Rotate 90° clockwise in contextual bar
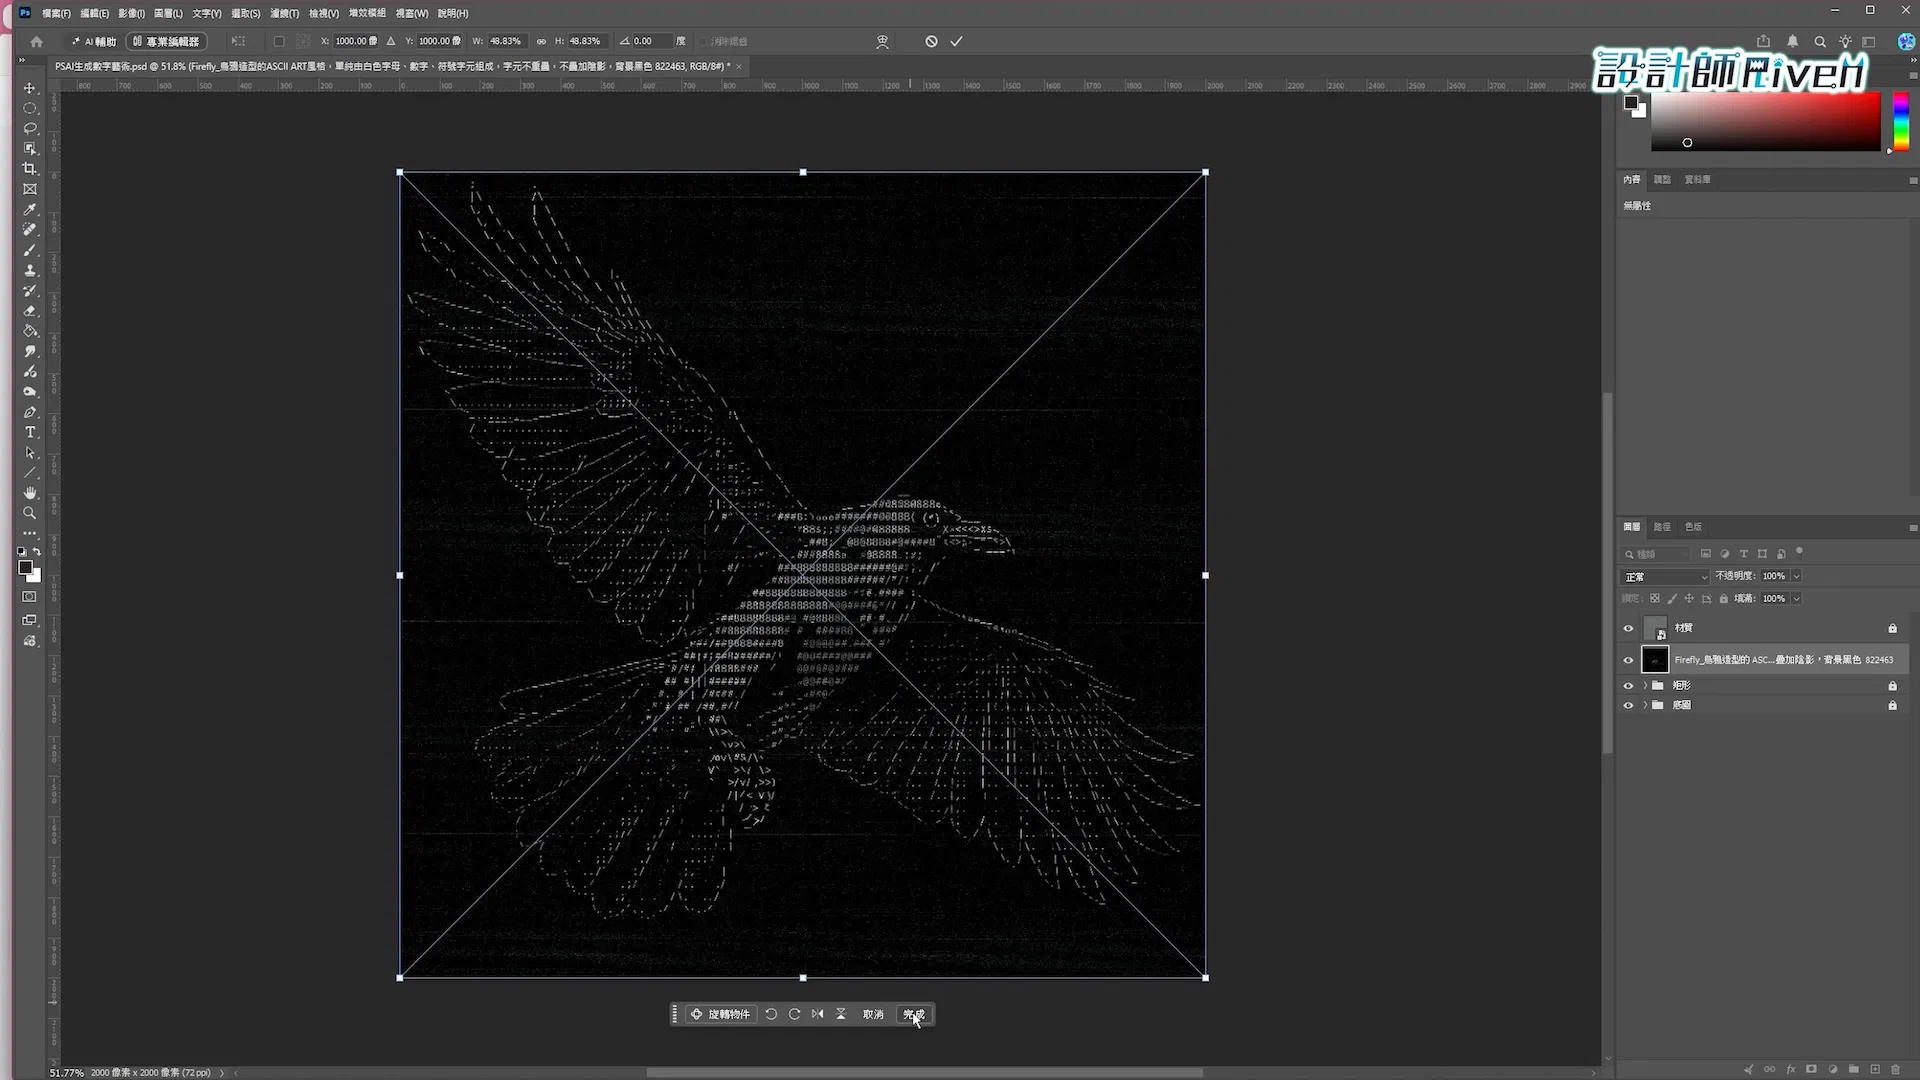The width and height of the screenshot is (1920, 1080). coord(794,1014)
